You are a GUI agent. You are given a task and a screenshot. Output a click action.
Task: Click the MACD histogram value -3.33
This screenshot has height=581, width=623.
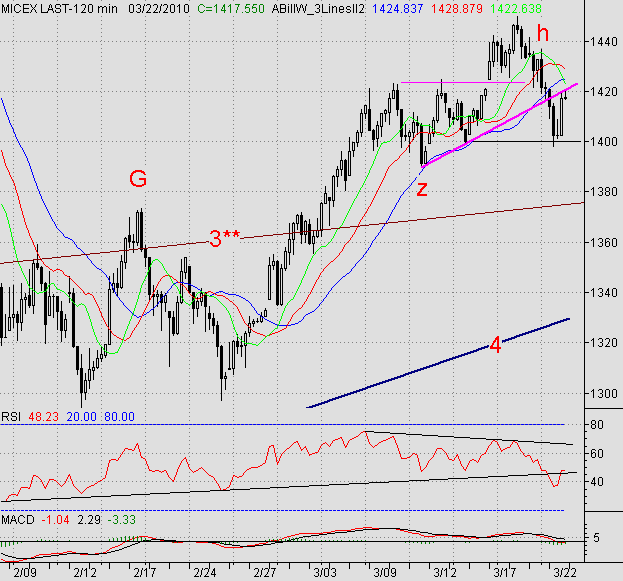tap(122, 519)
